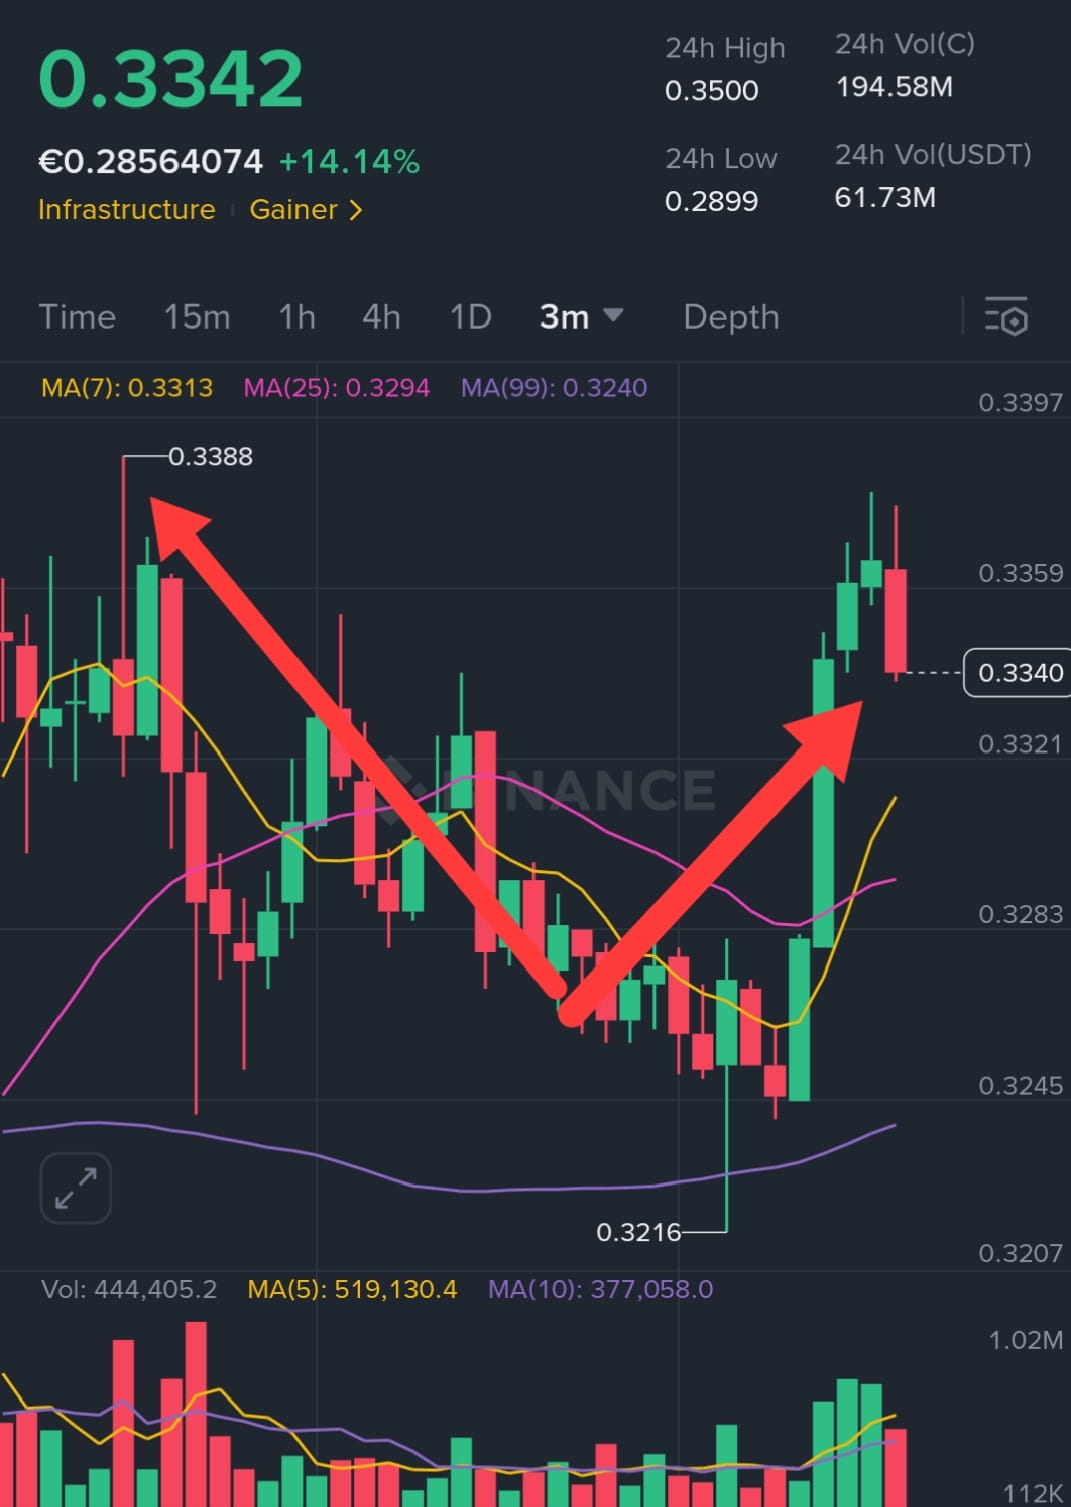Tap the last red candlestick
This screenshot has height=1507, width=1071.
point(896,620)
